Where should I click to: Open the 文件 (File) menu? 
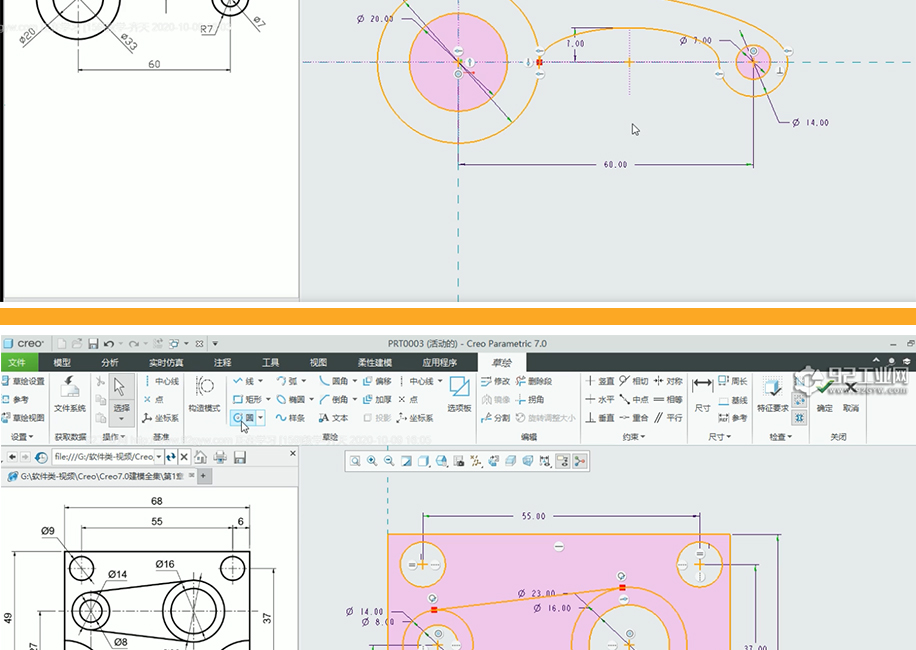[17, 363]
